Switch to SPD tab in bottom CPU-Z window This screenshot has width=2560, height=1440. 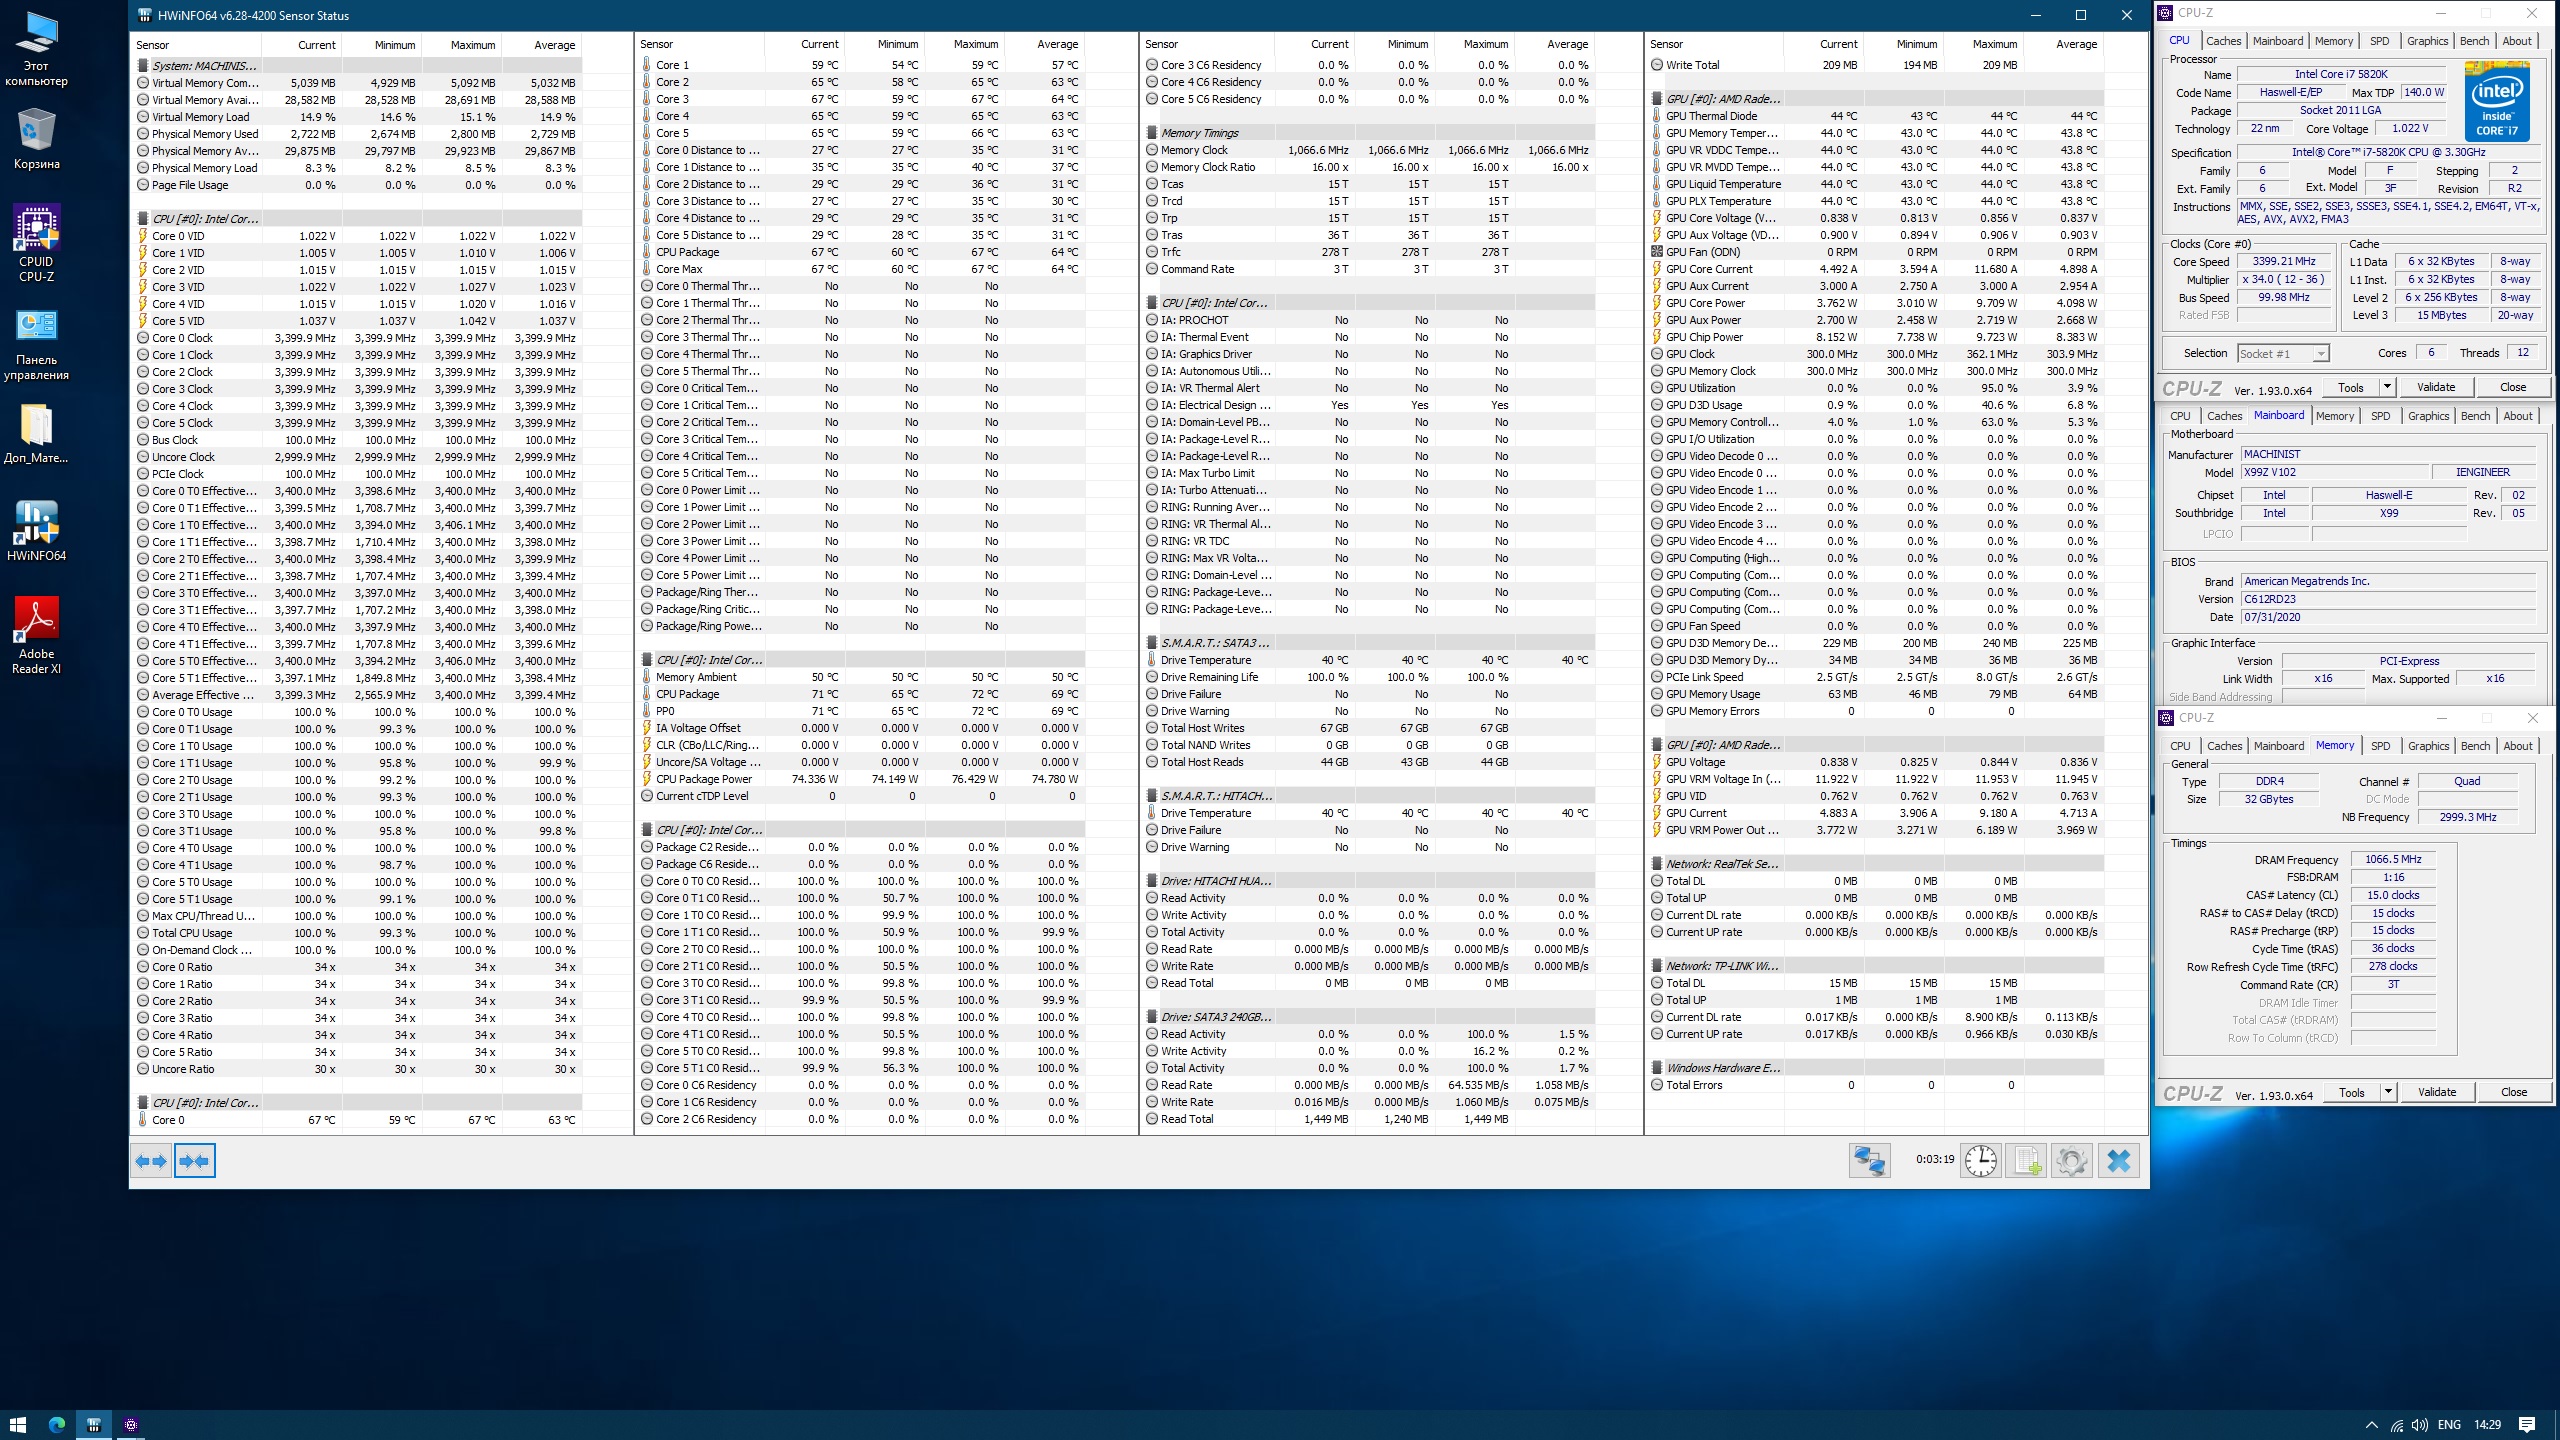[x=2380, y=746]
